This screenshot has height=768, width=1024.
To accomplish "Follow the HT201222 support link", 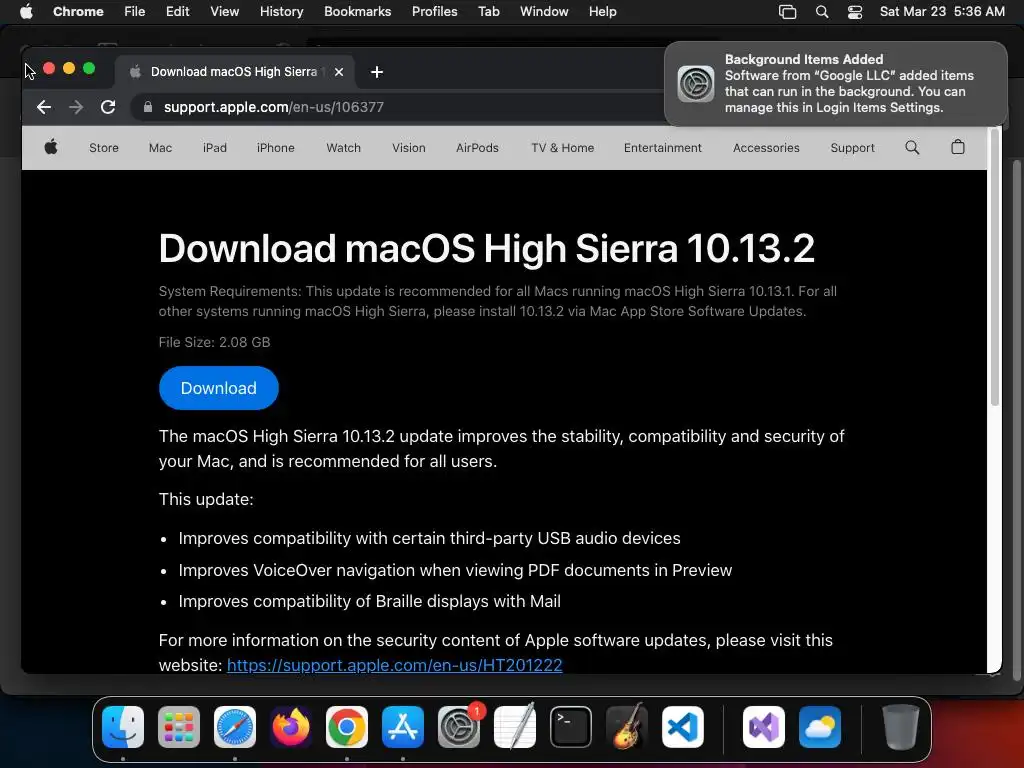I will [394, 665].
